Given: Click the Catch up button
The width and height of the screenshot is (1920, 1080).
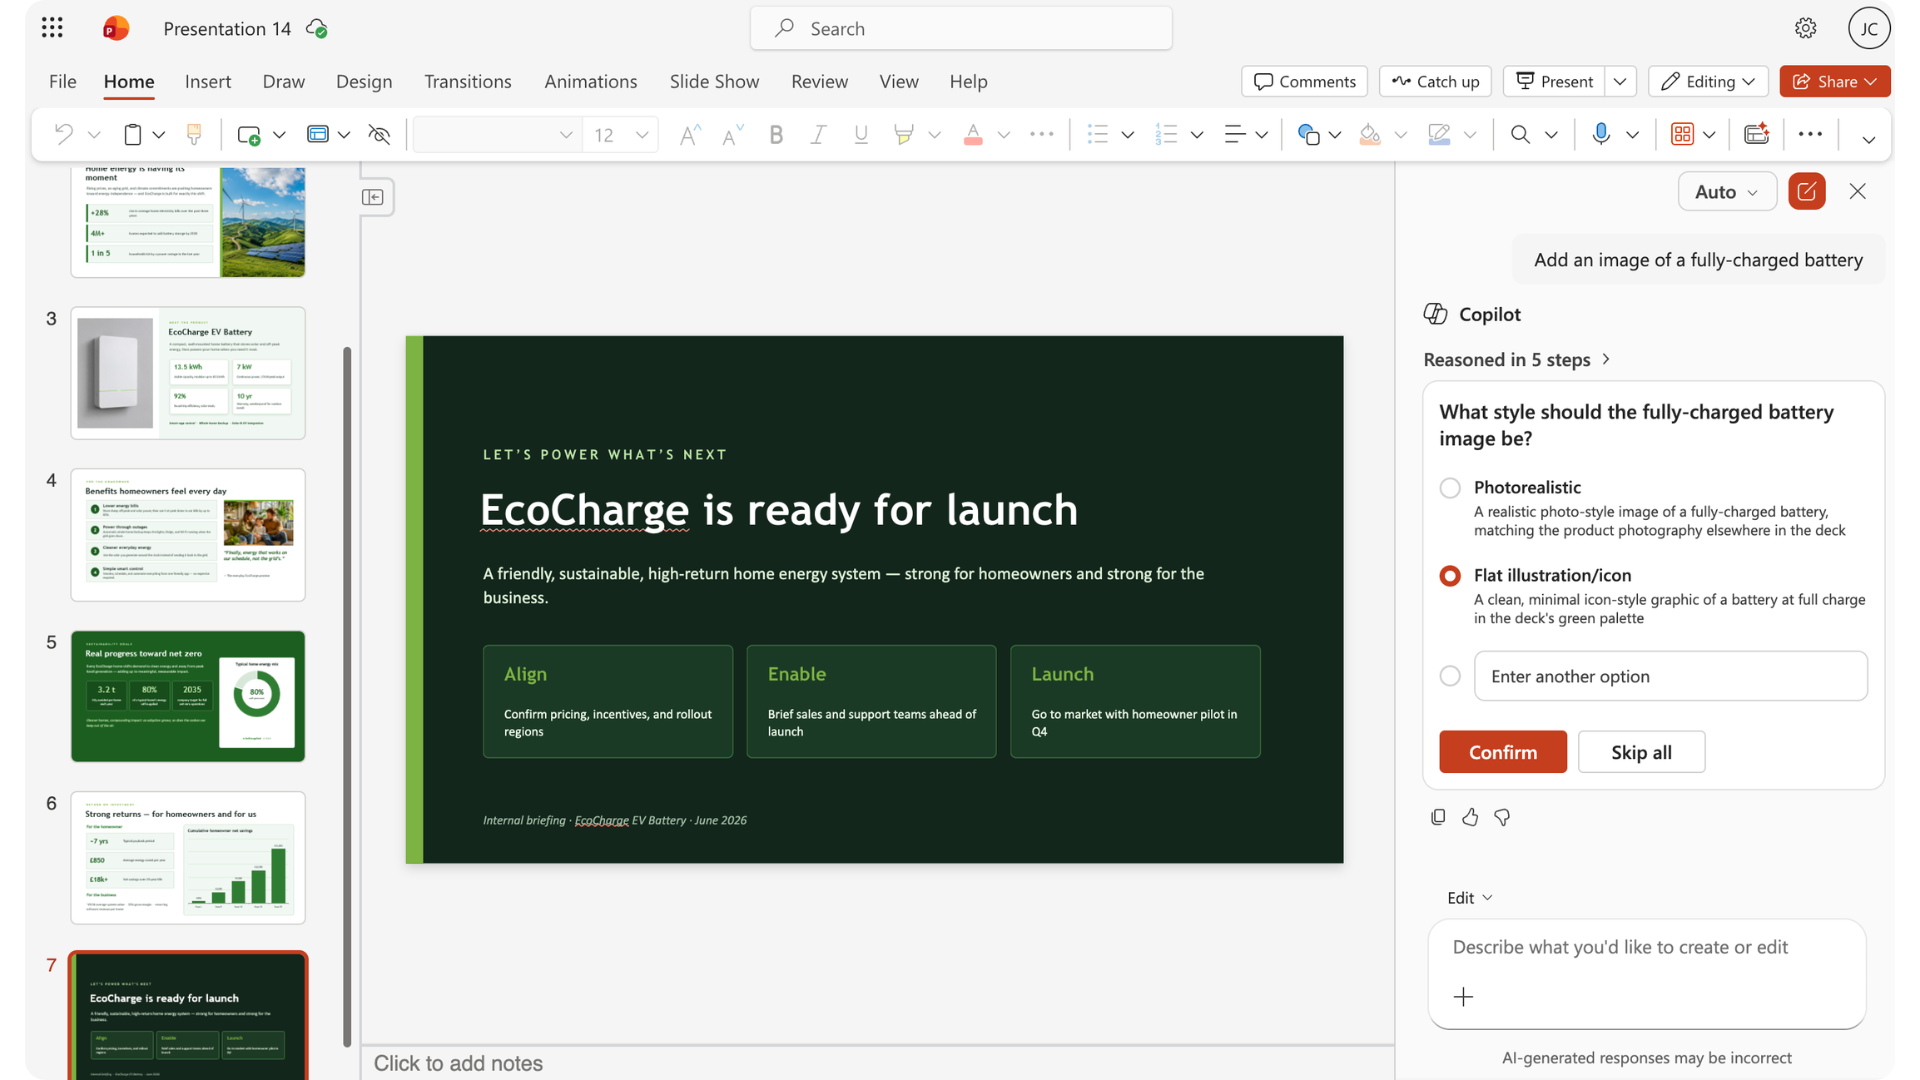Looking at the screenshot, I should [x=1435, y=81].
